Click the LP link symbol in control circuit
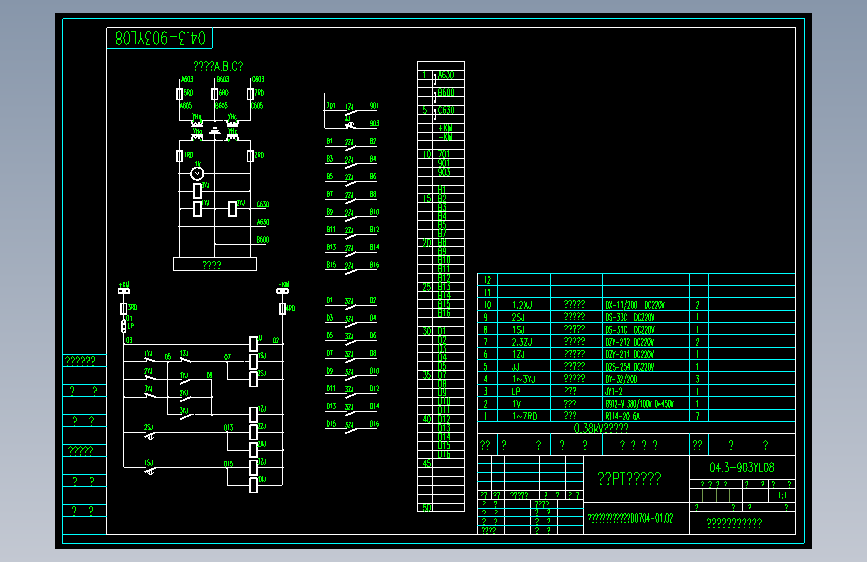 [123, 326]
